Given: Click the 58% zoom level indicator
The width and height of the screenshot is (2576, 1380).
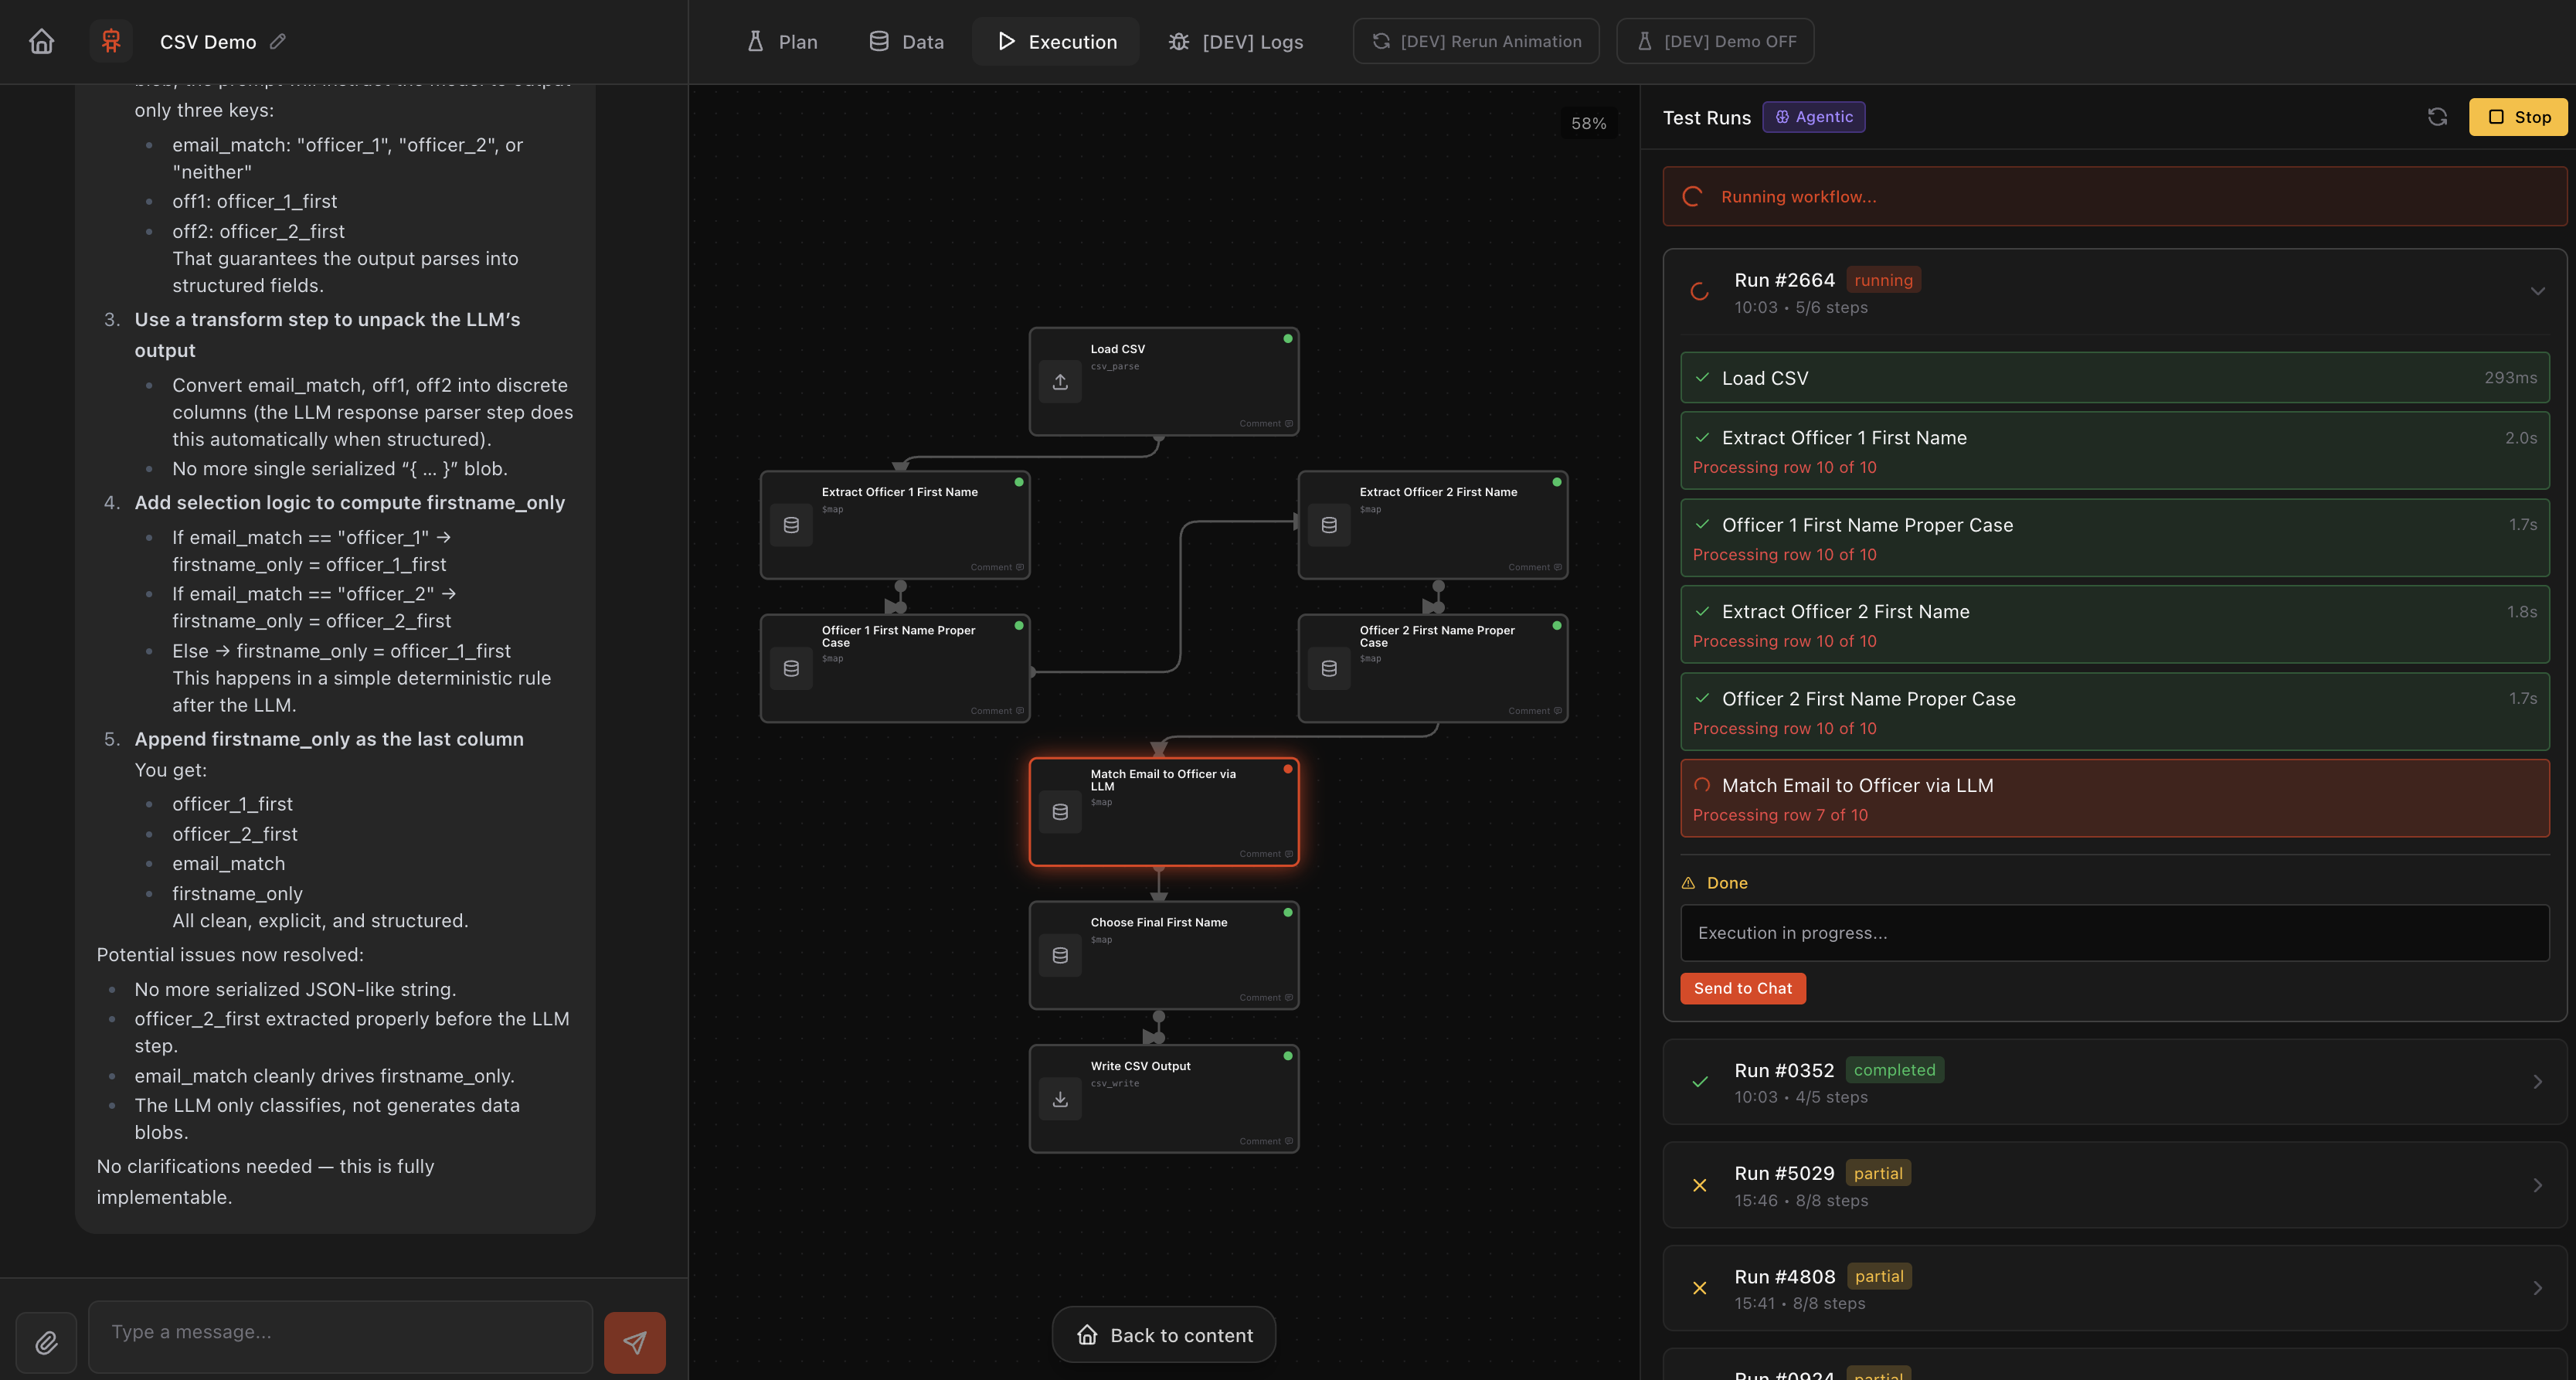Looking at the screenshot, I should pos(1588,123).
